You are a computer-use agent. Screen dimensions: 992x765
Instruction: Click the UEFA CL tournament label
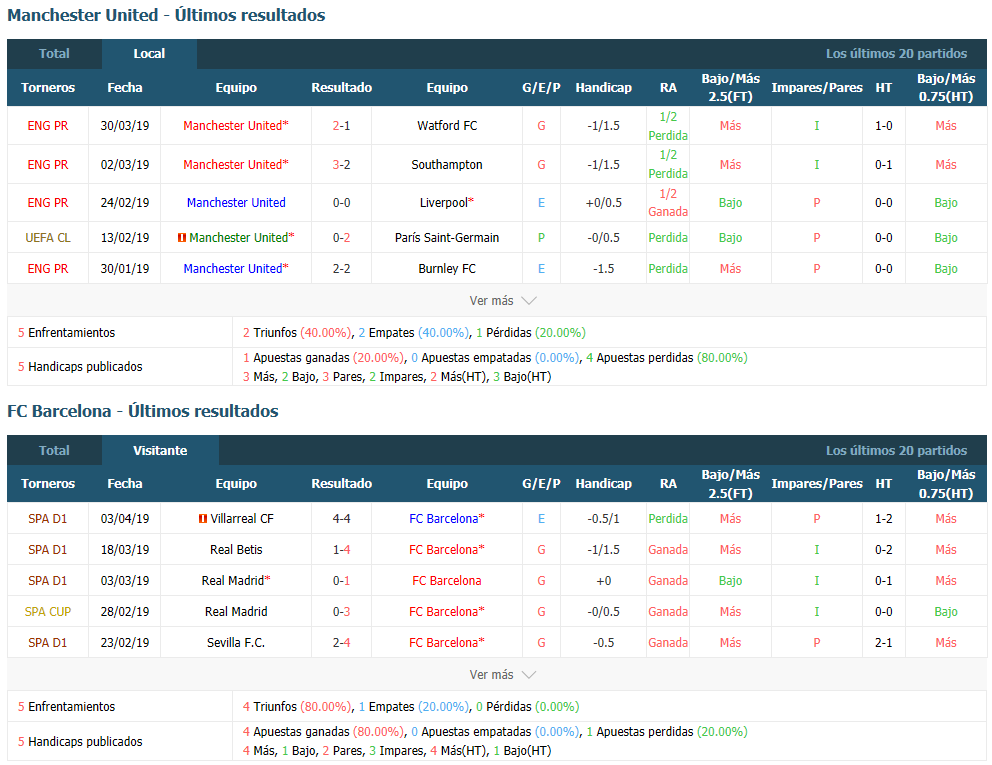point(48,238)
